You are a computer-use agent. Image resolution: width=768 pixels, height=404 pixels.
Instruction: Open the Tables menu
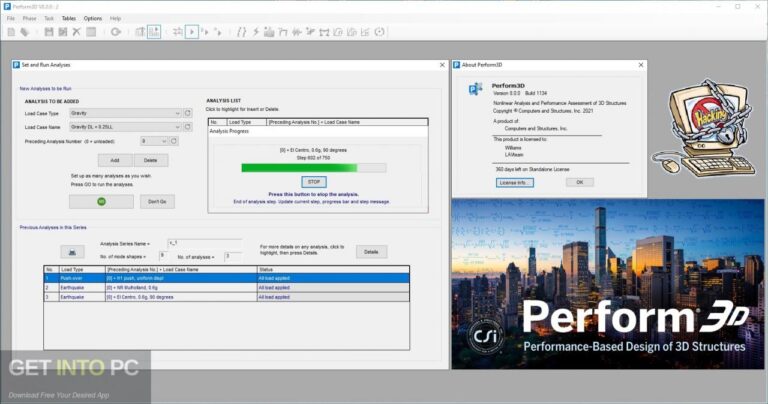tap(69, 18)
